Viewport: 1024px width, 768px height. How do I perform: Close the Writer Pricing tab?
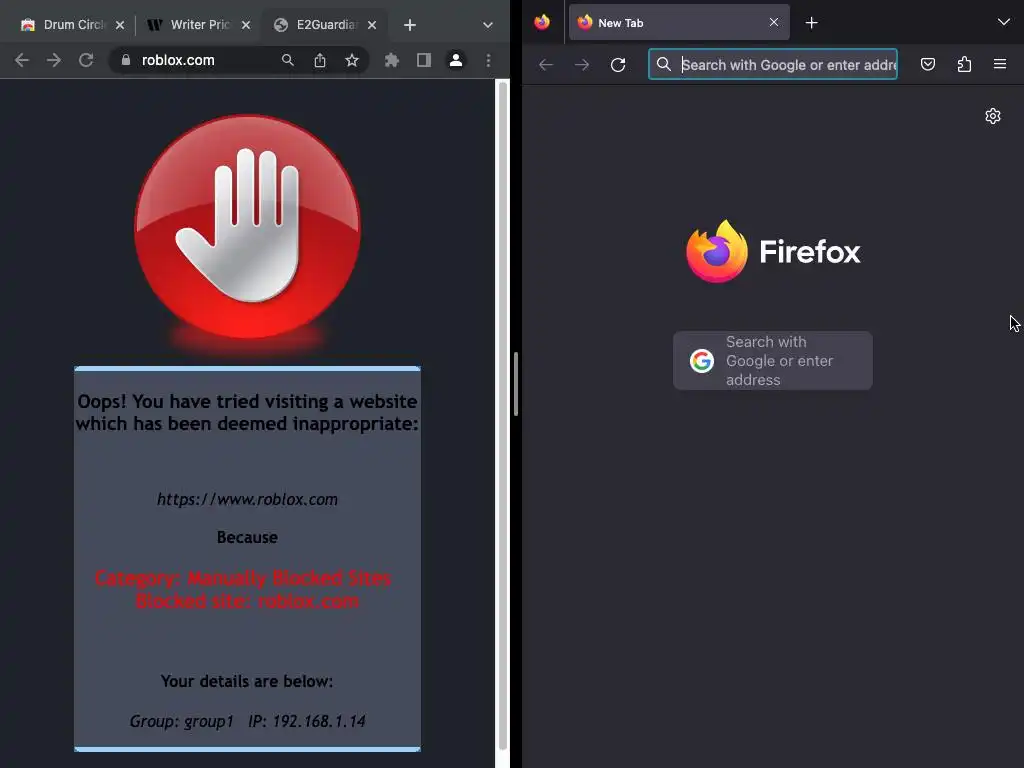246,25
